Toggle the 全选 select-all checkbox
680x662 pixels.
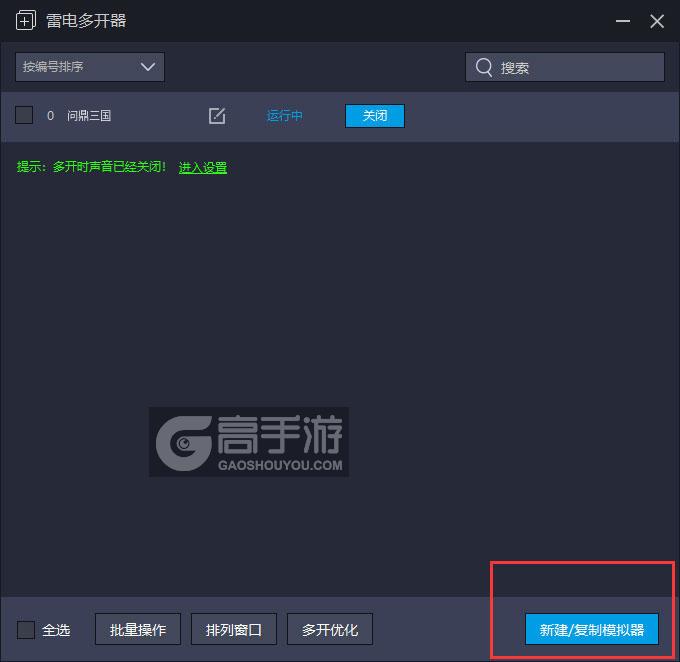[26, 629]
